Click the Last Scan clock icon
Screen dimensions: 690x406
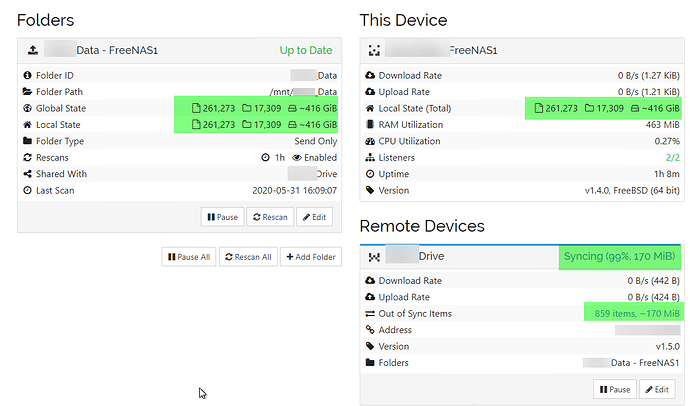point(27,190)
